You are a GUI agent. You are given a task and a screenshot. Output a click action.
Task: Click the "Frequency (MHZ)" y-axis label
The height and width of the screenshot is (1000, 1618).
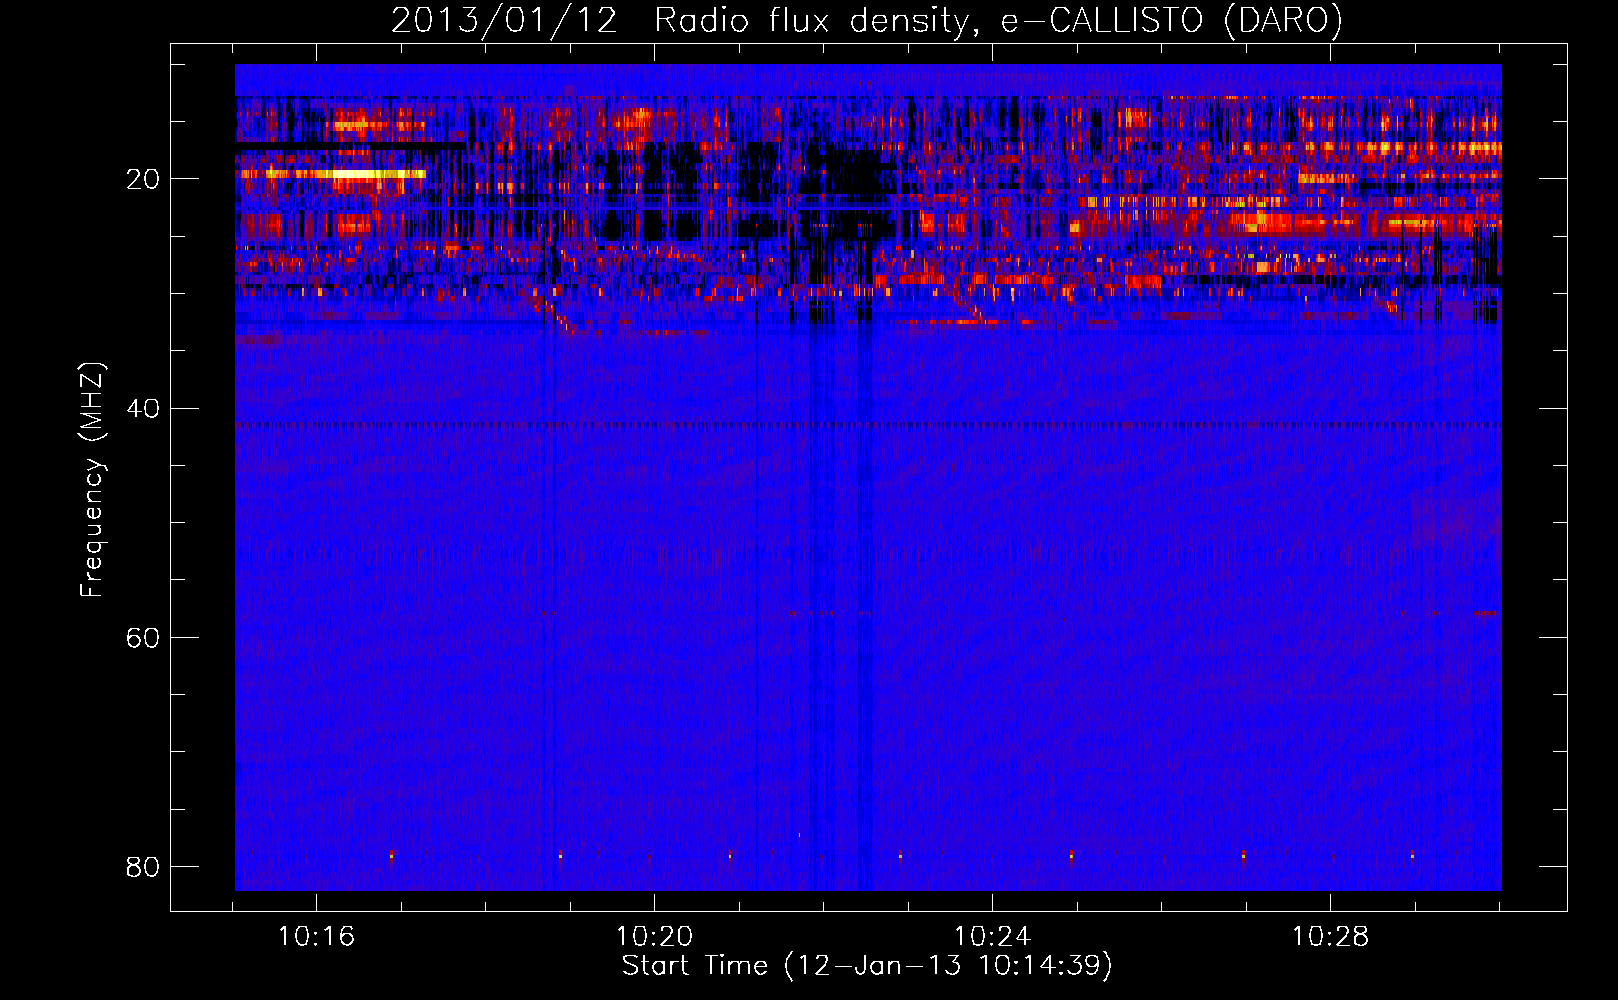(92, 480)
